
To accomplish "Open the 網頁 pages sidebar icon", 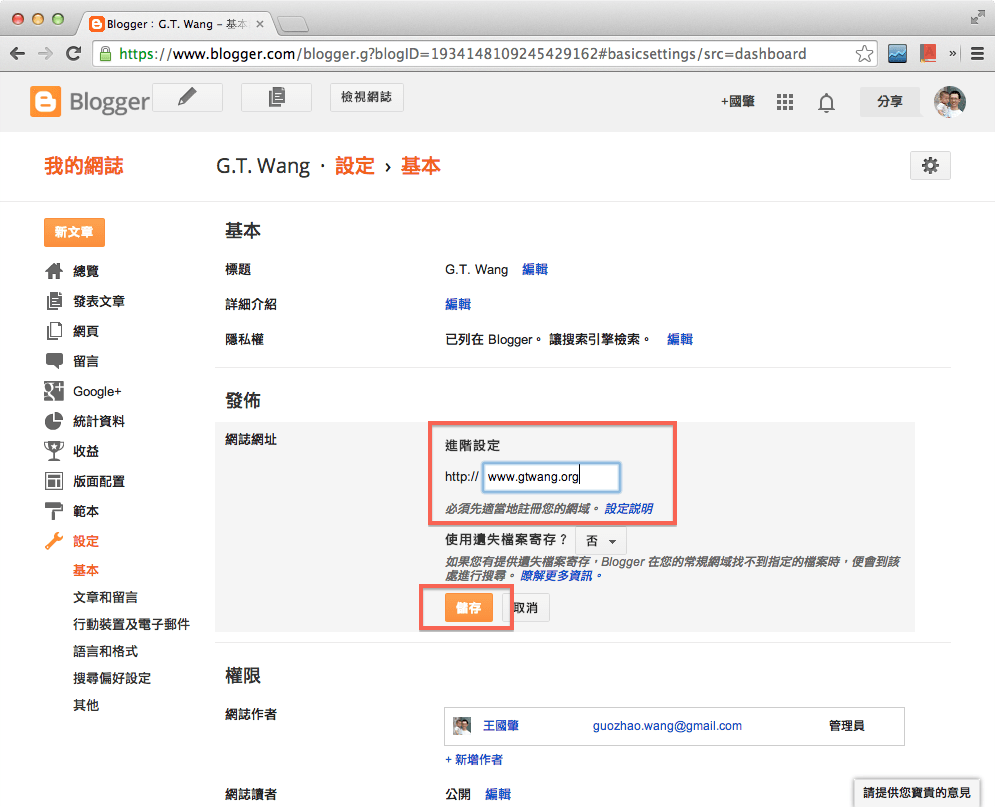I will point(52,331).
